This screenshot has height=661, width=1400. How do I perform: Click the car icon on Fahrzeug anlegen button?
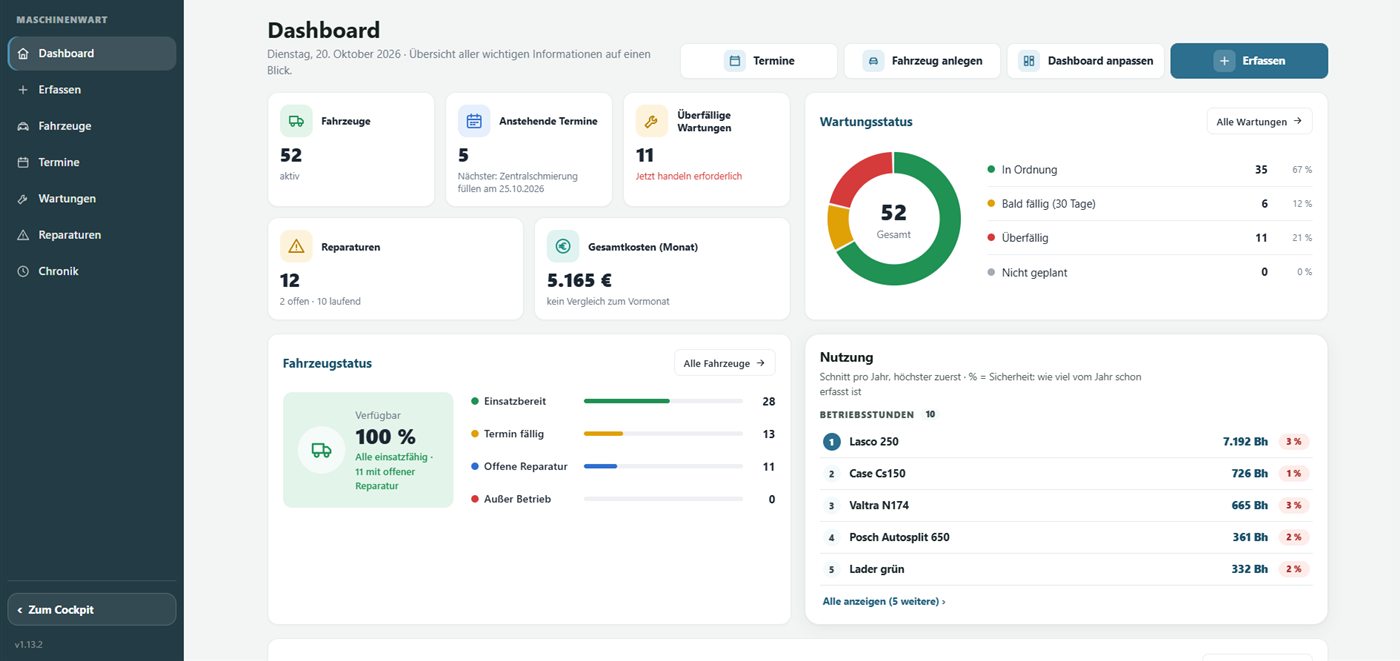click(873, 61)
